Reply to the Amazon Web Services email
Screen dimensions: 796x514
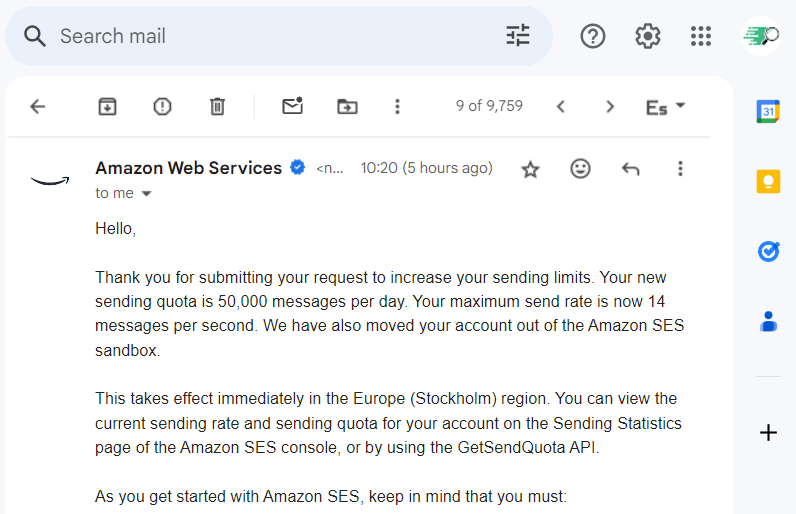point(630,169)
